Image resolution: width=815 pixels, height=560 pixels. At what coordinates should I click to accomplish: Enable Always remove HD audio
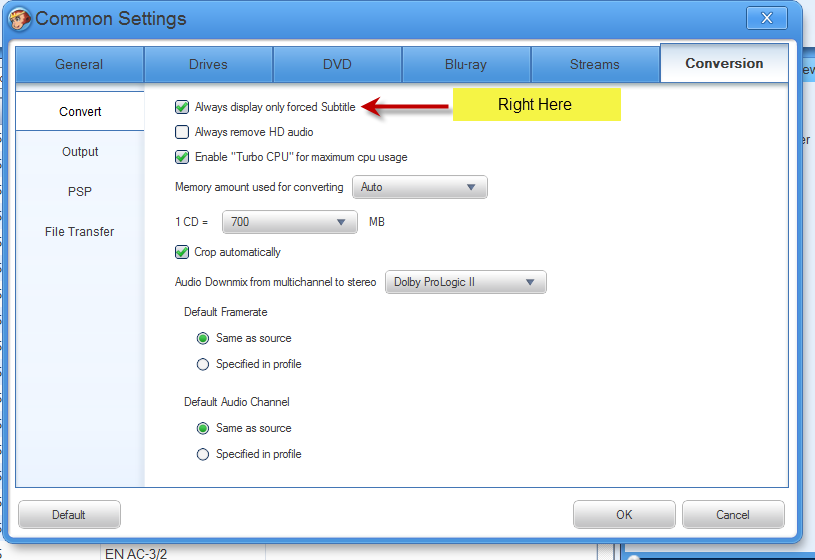pos(181,132)
